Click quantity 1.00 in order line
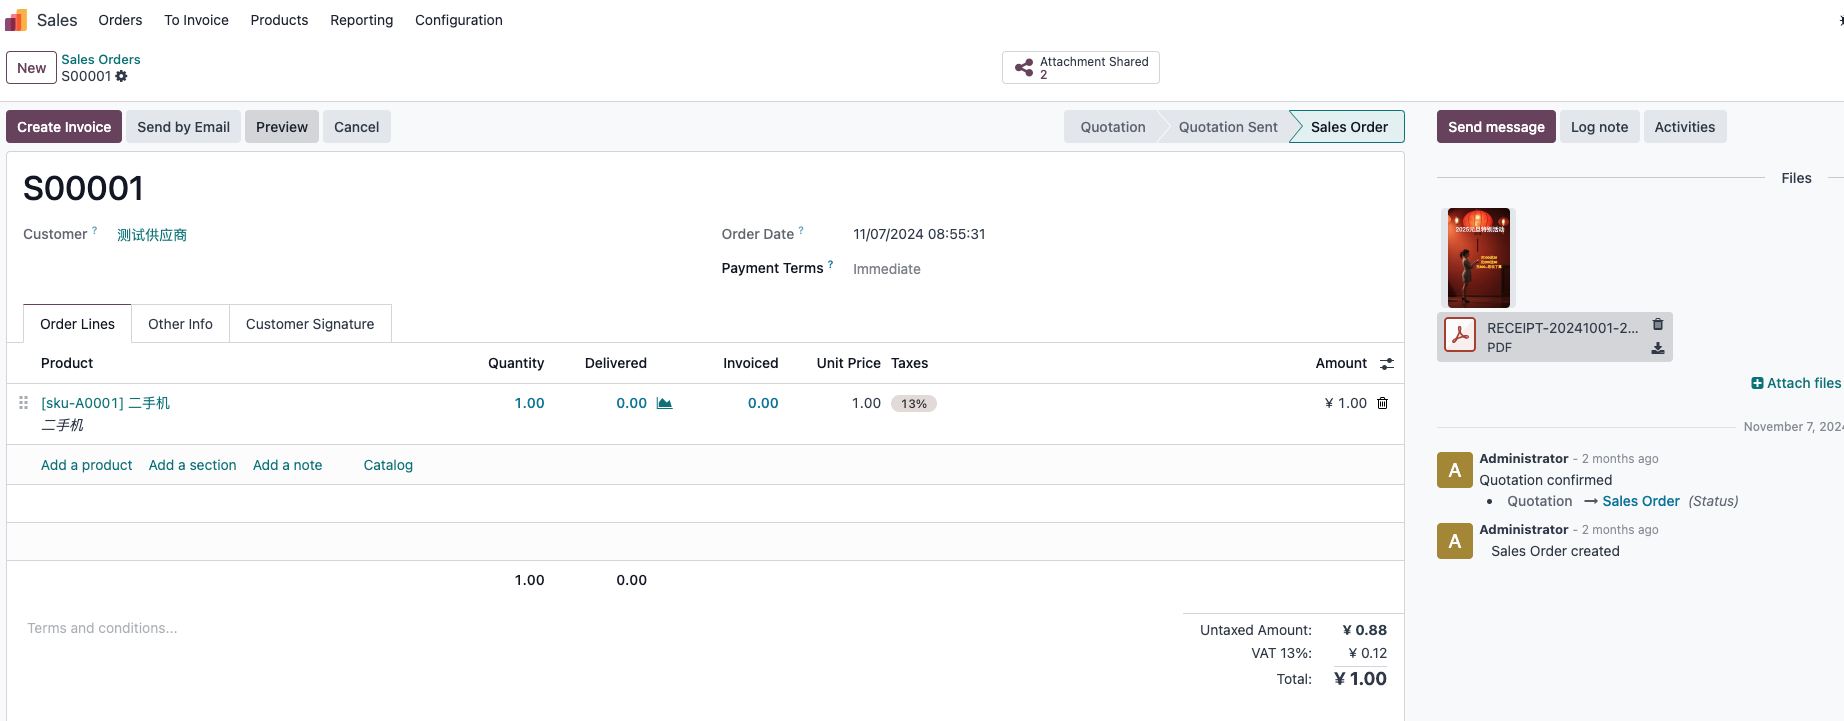1844x721 pixels. pyautogui.click(x=529, y=403)
